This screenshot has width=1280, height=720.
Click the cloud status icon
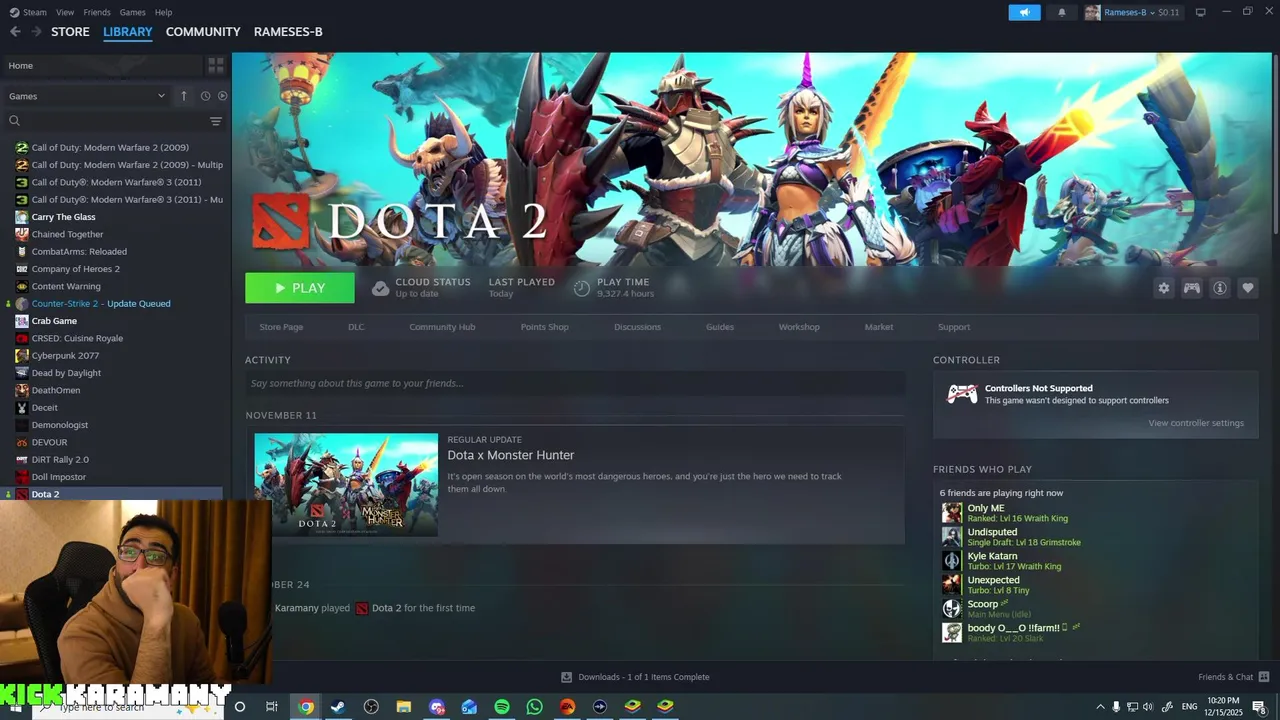pyautogui.click(x=380, y=288)
